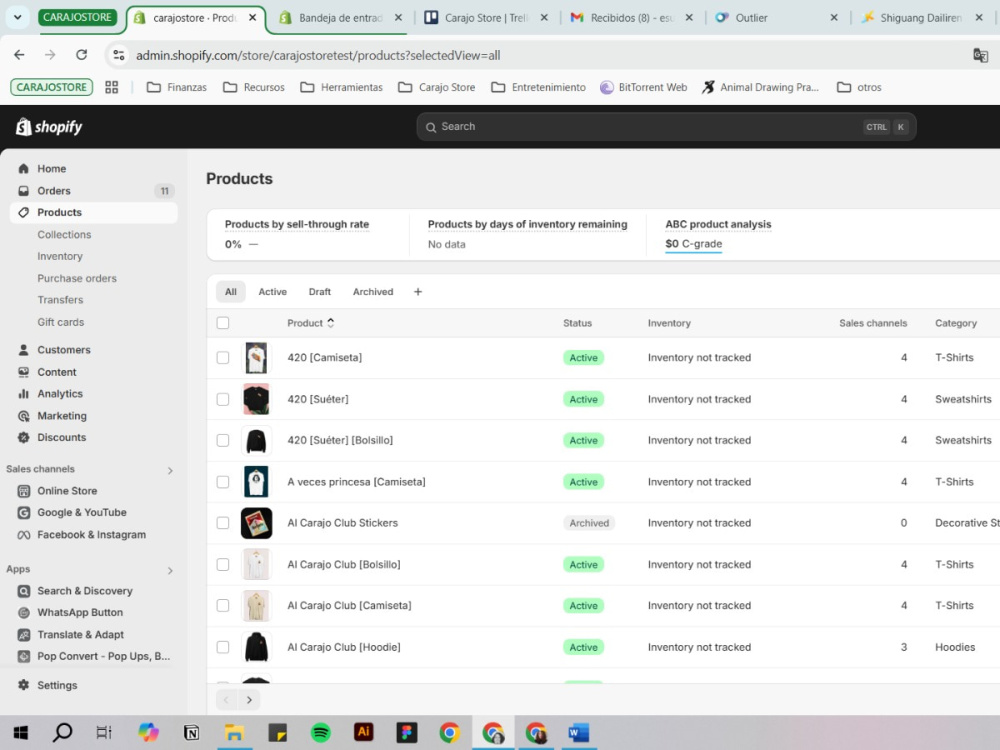Open the Gift cards page
The image size is (1000, 750).
pos(61,322)
